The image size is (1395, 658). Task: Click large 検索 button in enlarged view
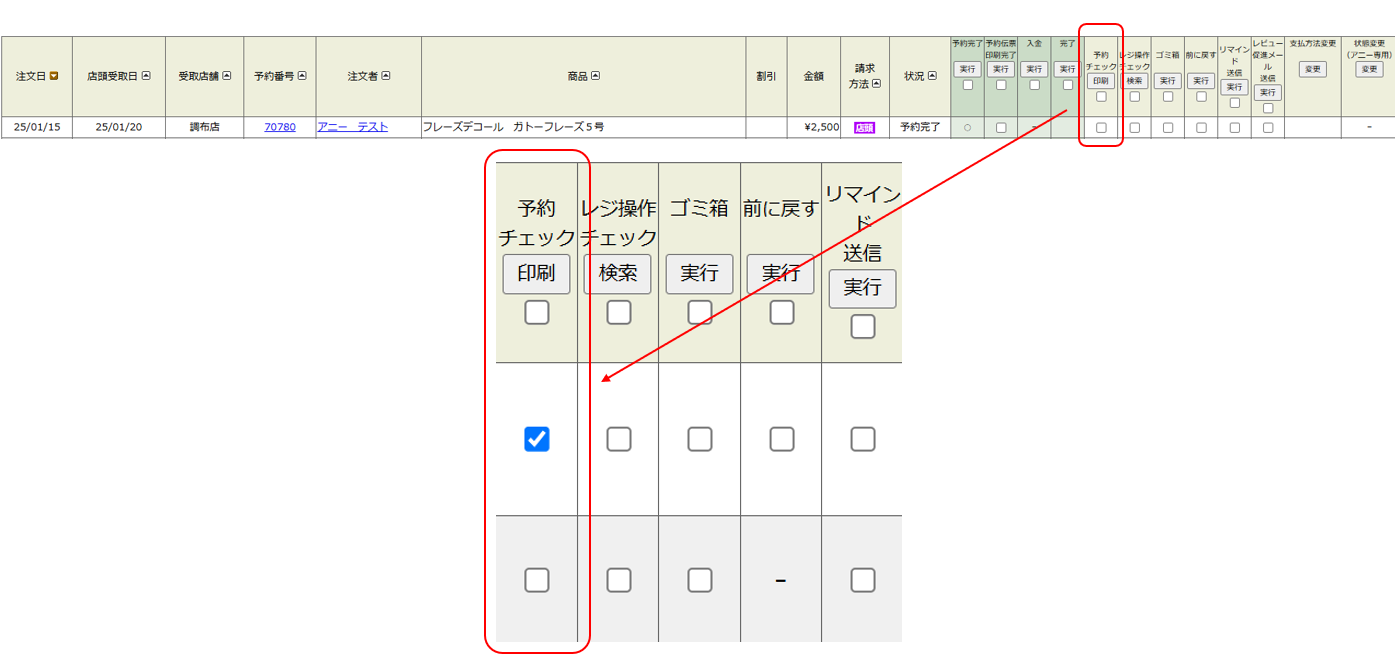click(x=617, y=274)
